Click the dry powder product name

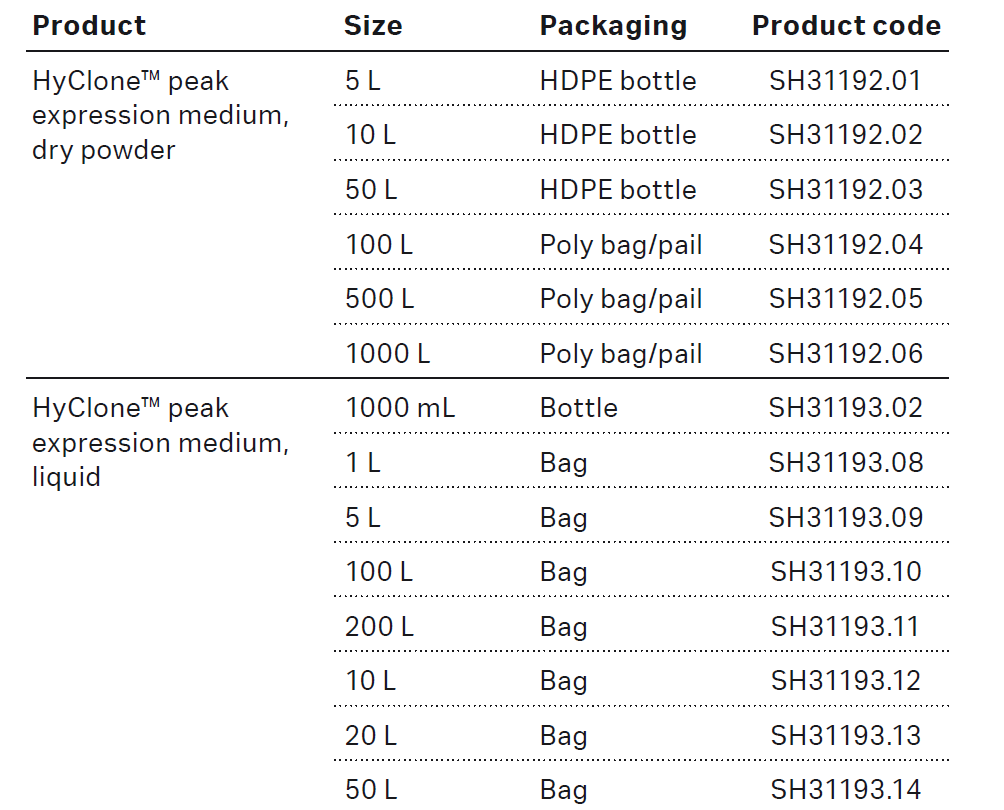coord(160,115)
